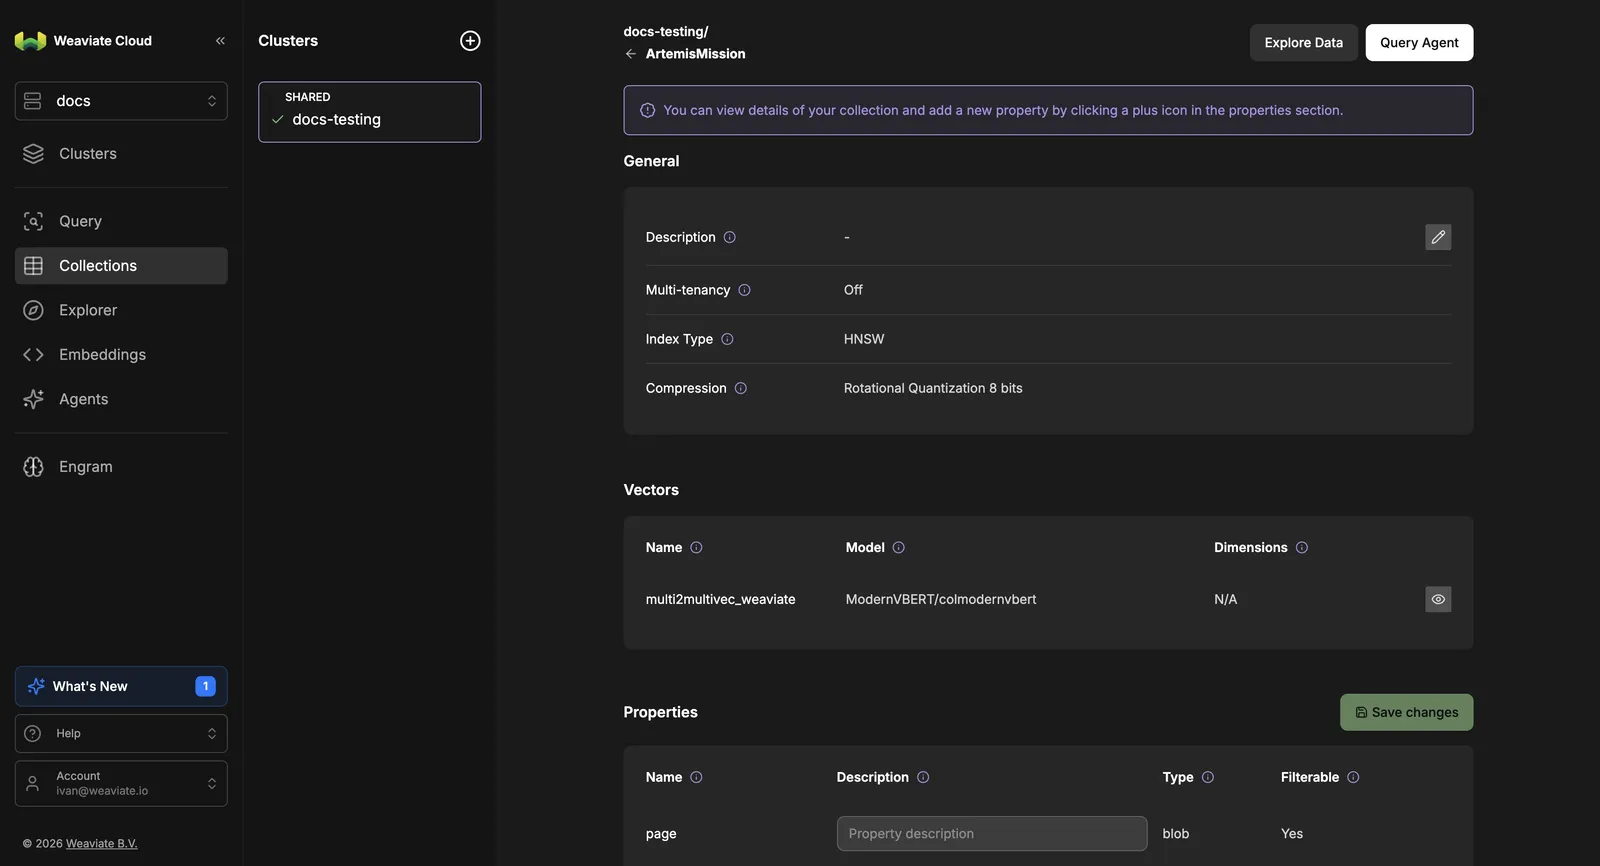Click info icon next to Compression
1600x866 pixels.
coord(741,388)
